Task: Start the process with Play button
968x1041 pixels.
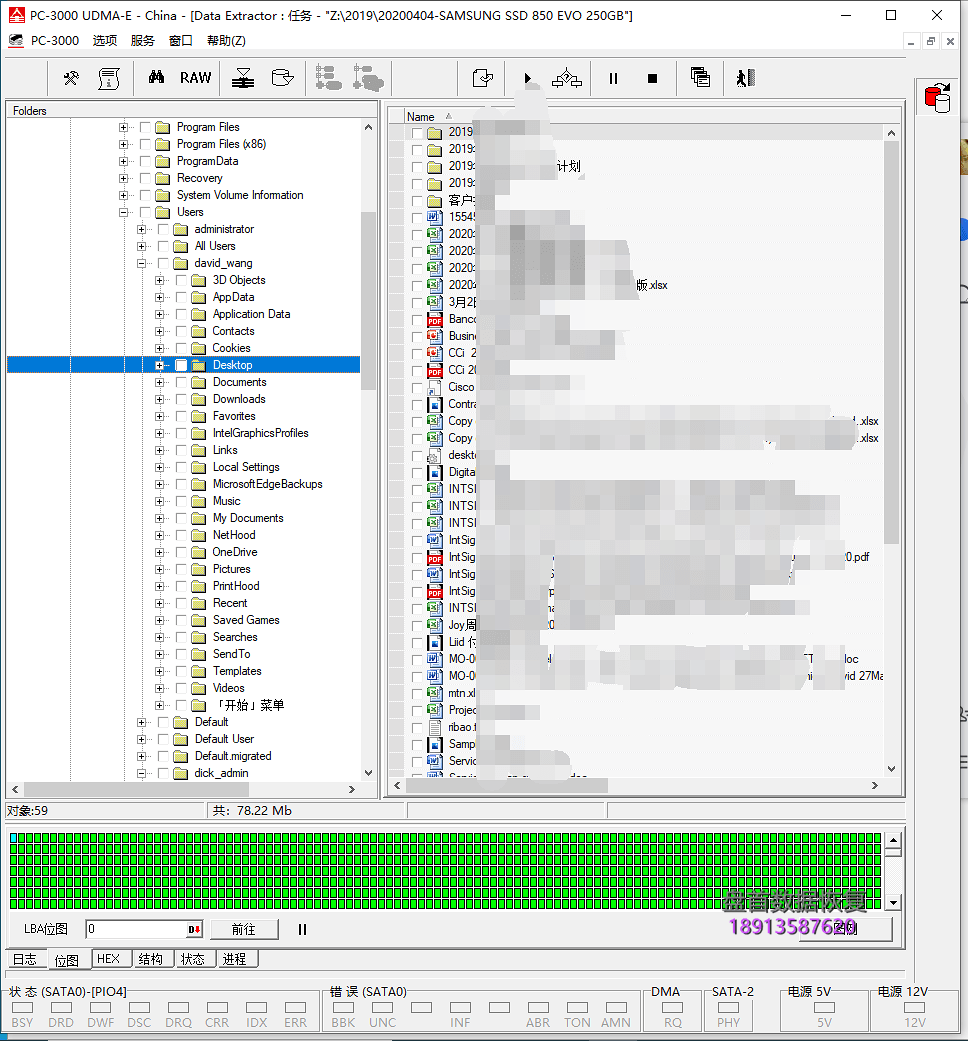Action: pyautogui.click(x=527, y=78)
